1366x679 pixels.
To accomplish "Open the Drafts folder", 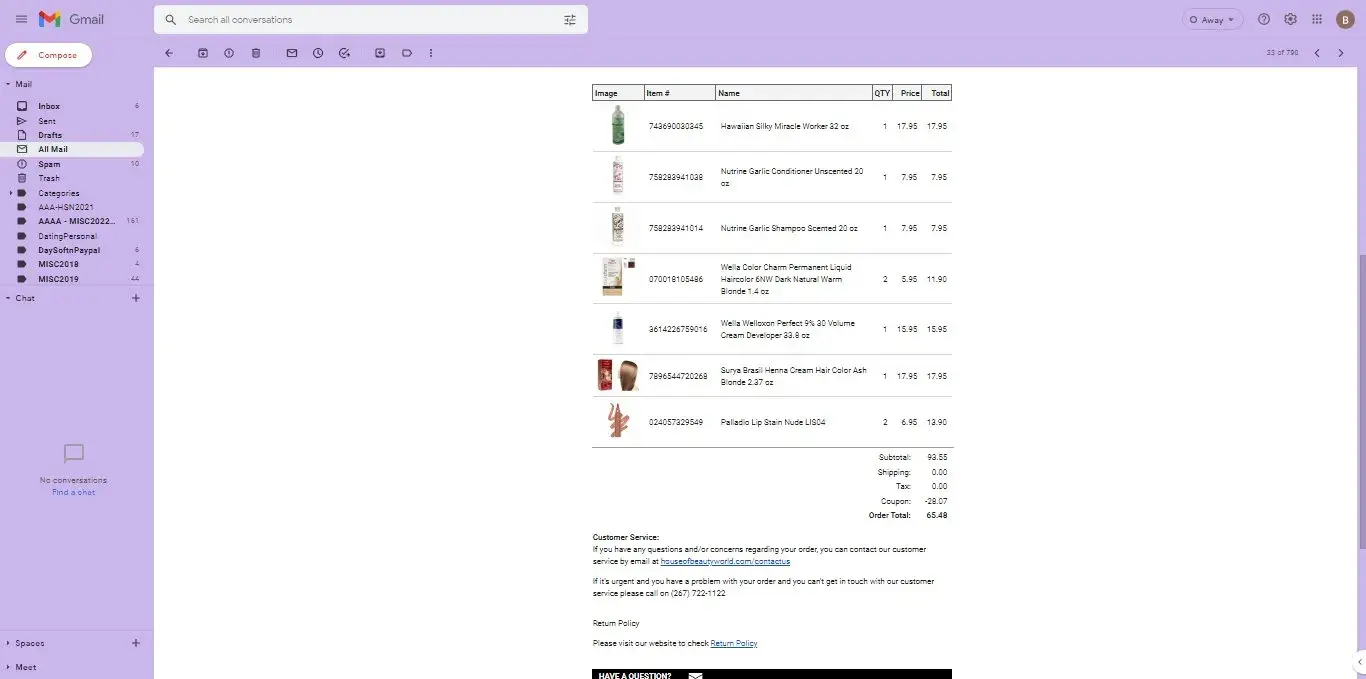I will 50,135.
